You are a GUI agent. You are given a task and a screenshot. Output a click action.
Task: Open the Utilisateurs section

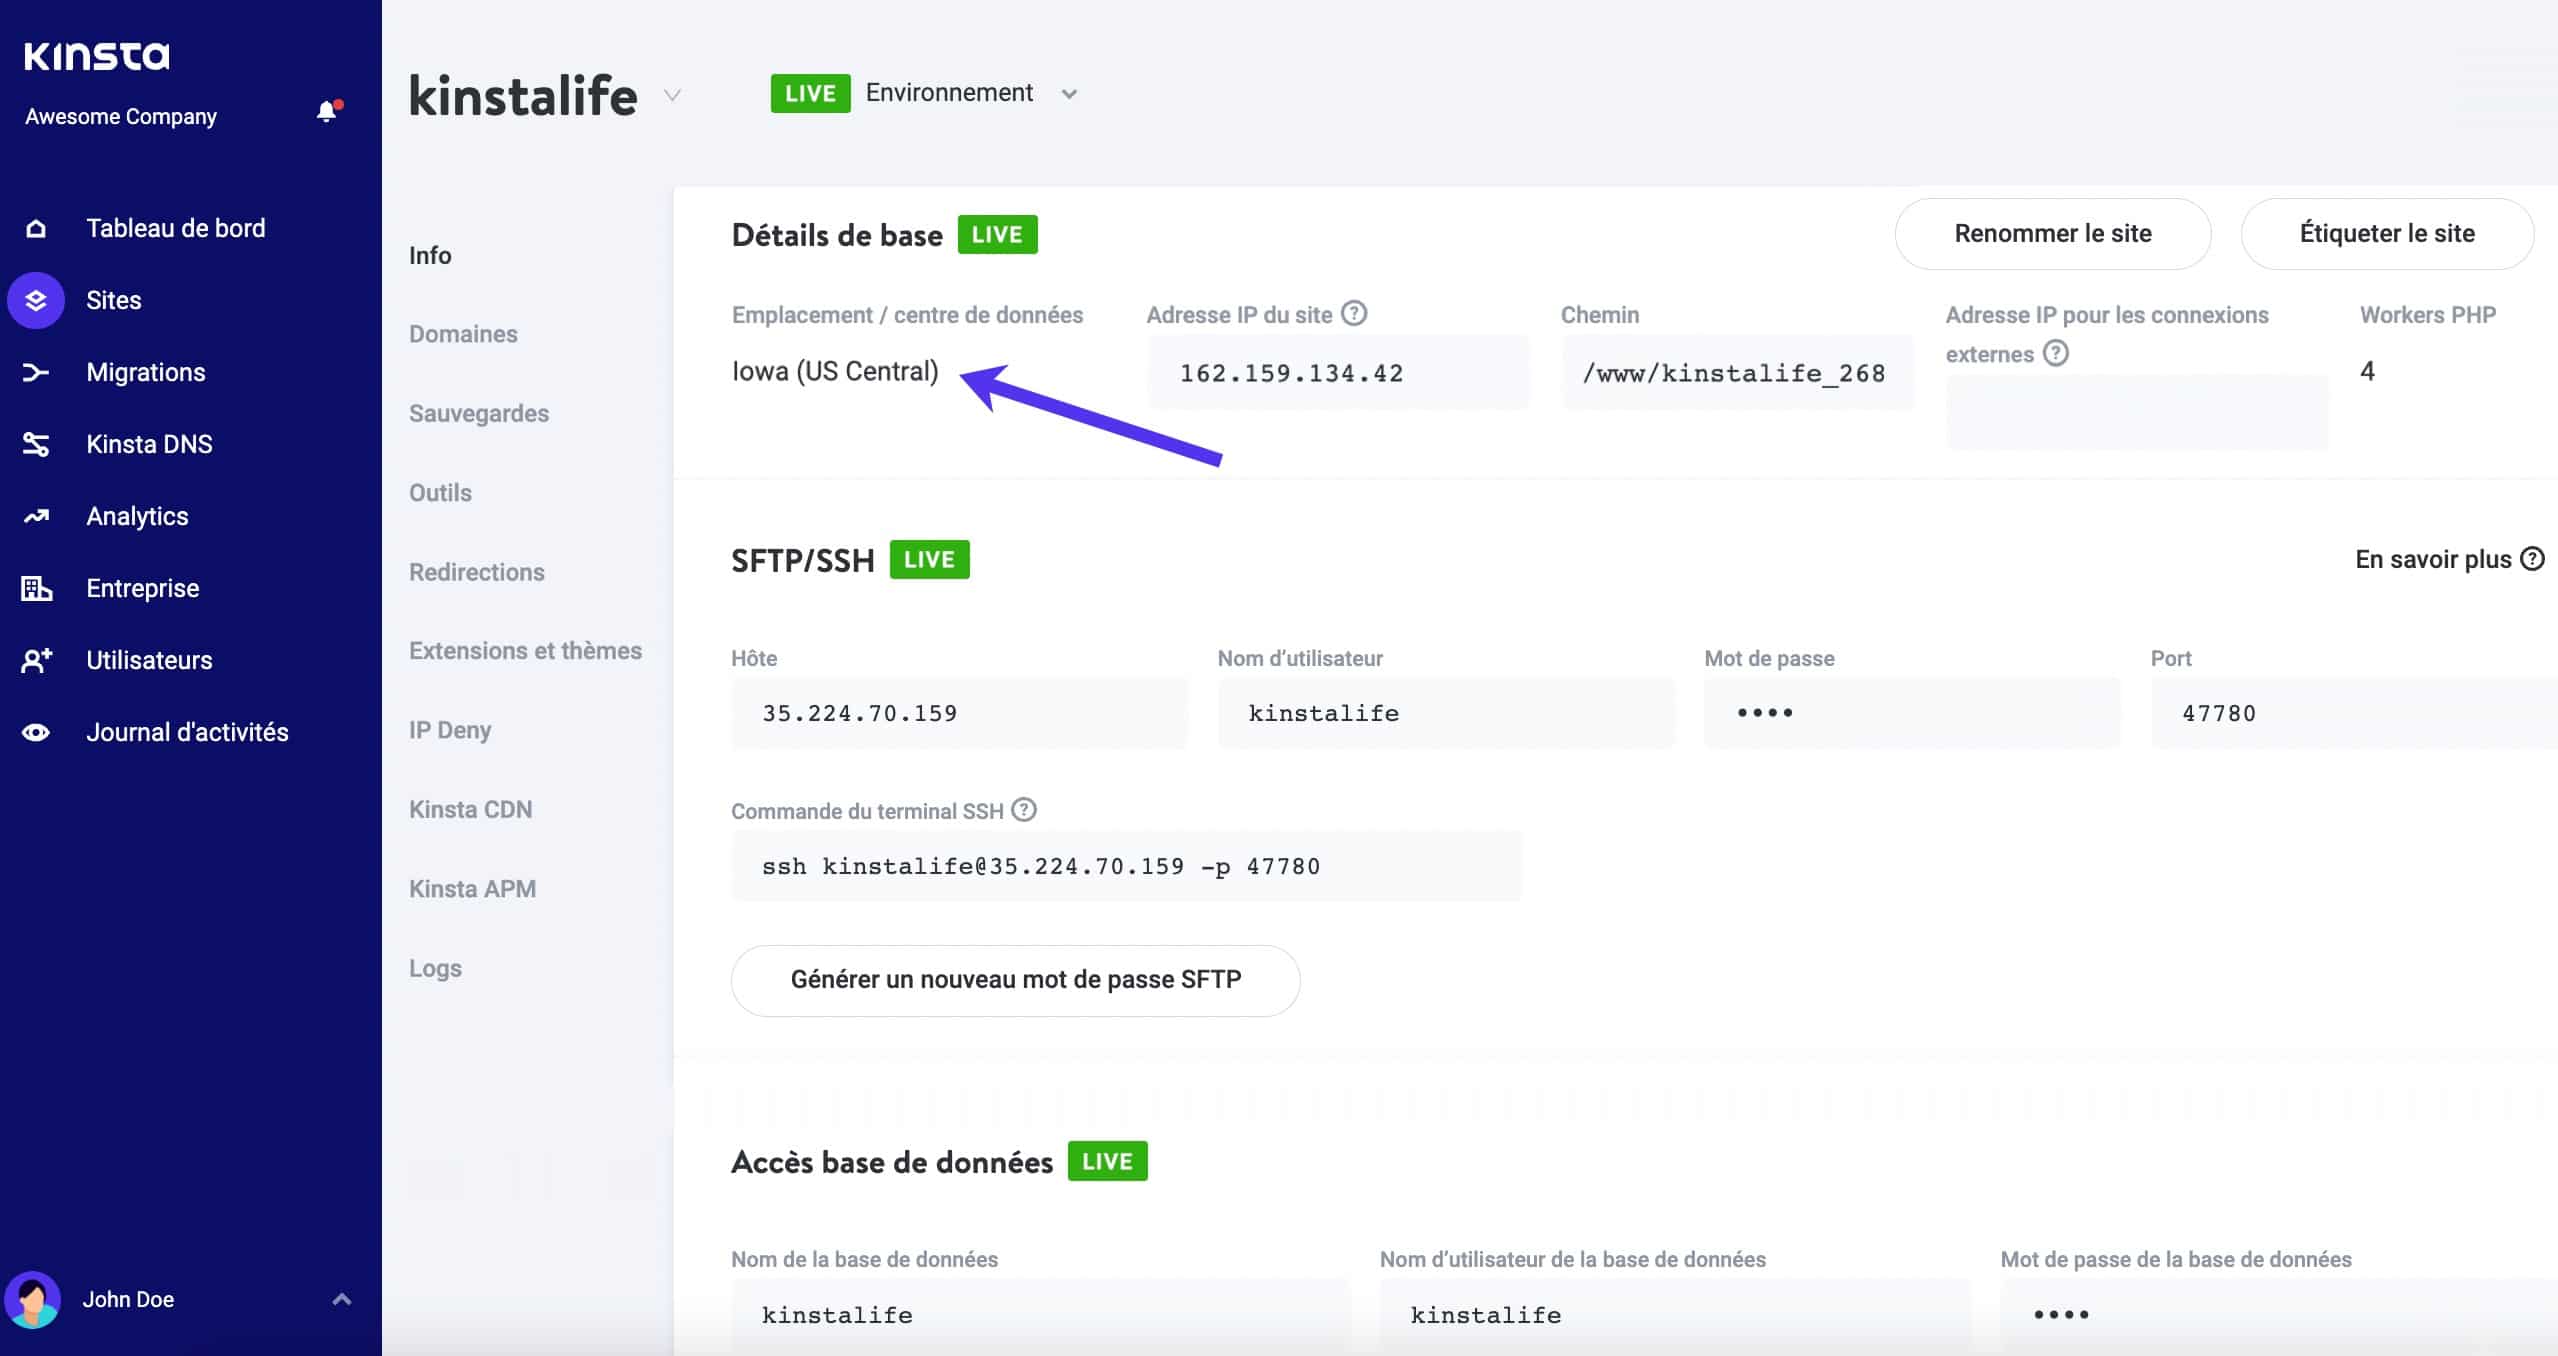coord(148,660)
